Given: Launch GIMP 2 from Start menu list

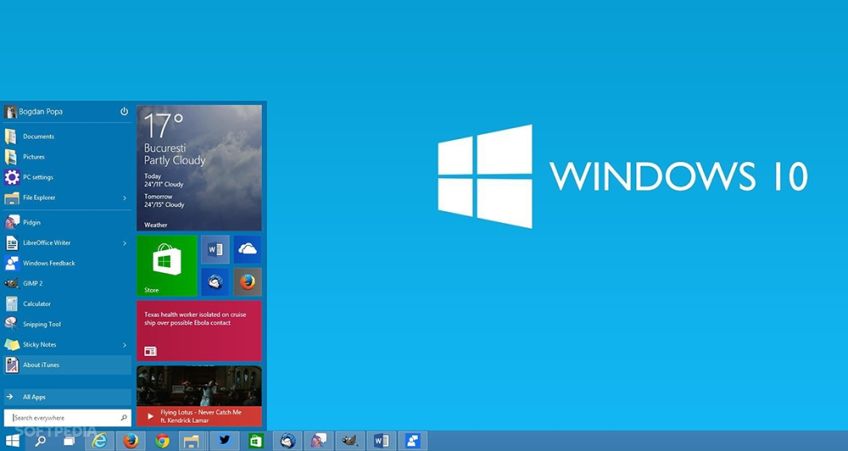Looking at the screenshot, I should (x=67, y=283).
